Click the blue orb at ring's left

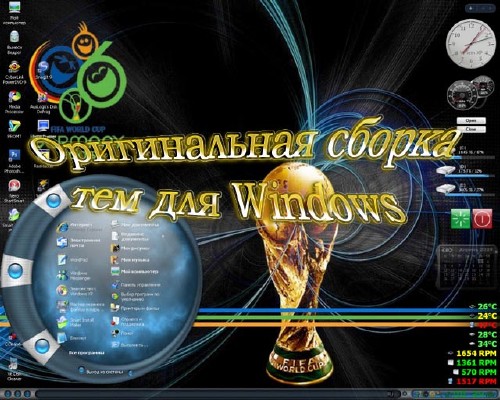tap(15, 271)
